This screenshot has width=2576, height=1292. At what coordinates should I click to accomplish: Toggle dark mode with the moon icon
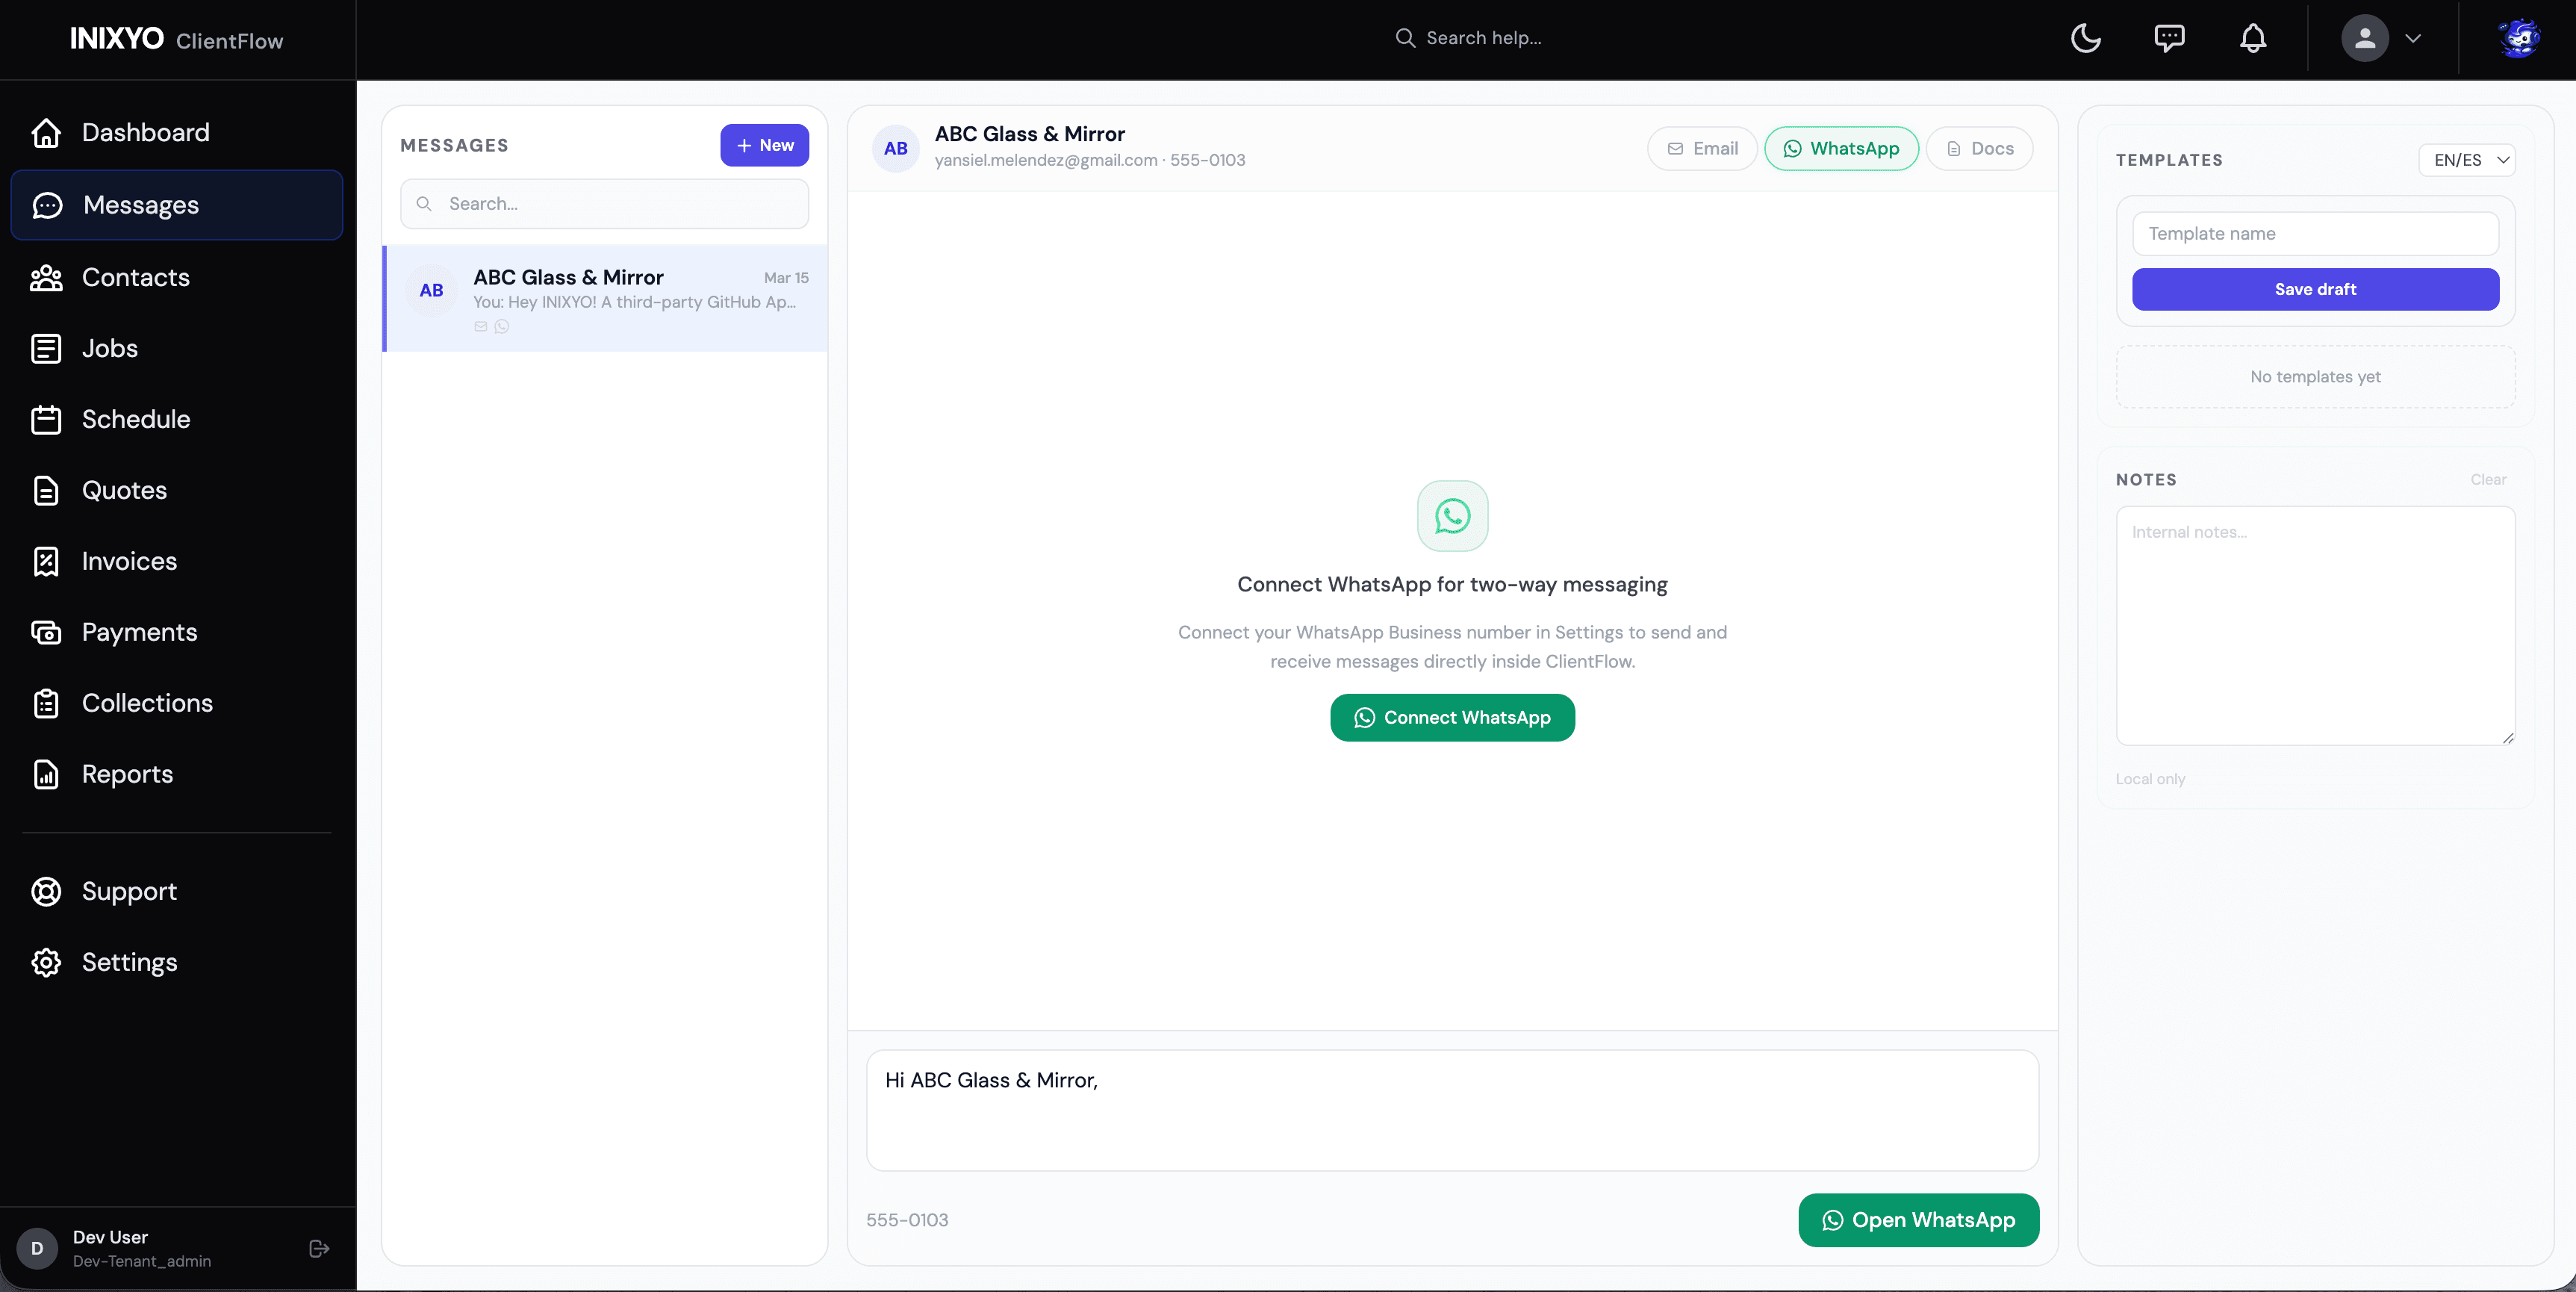[x=2086, y=38]
